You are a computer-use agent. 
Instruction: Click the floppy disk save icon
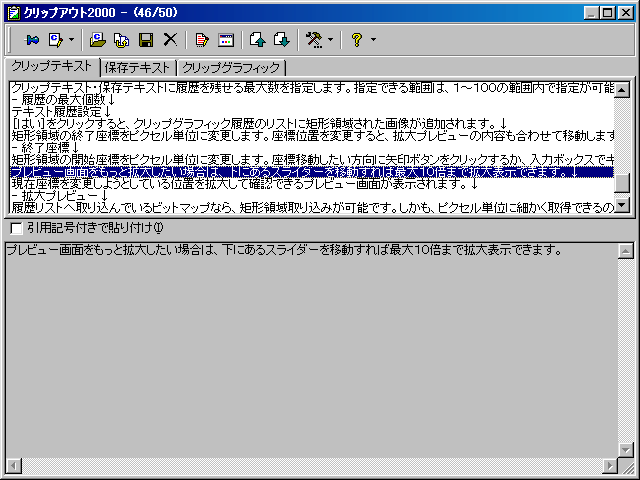tap(146, 40)
